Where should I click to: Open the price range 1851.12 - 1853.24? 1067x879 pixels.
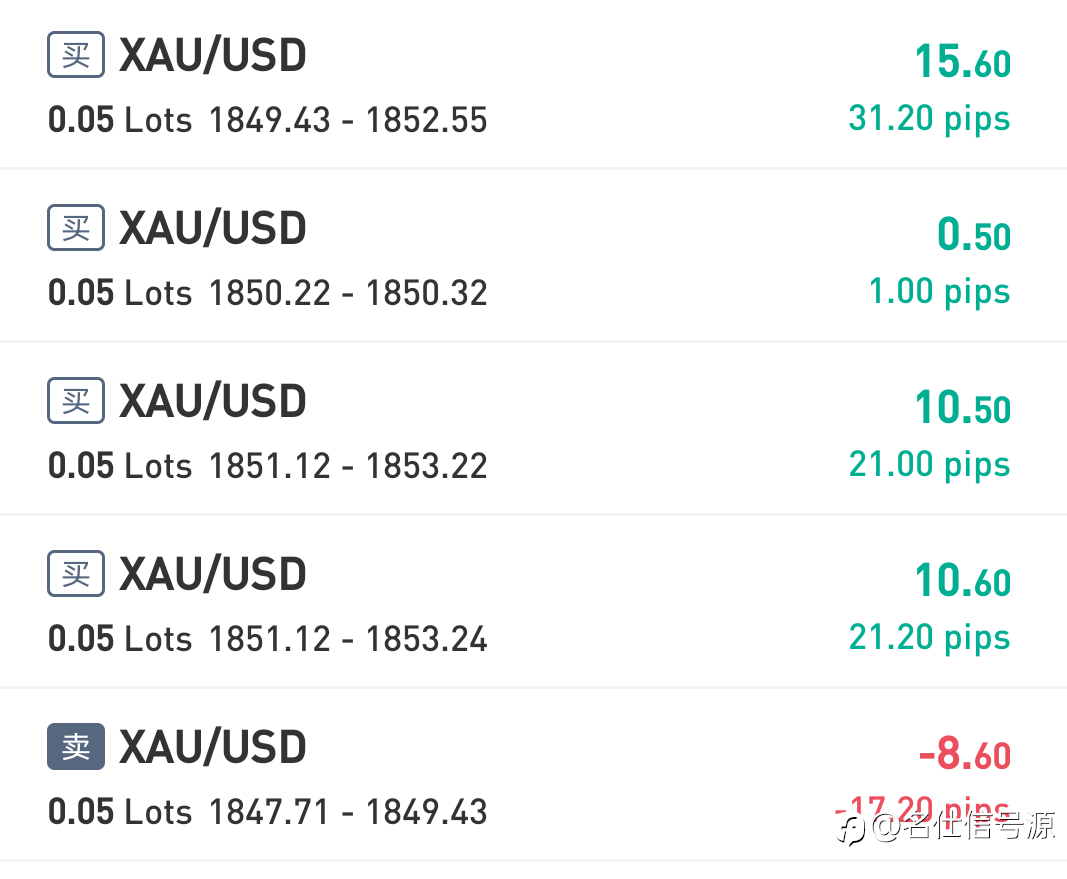click(x=348, y=640)
